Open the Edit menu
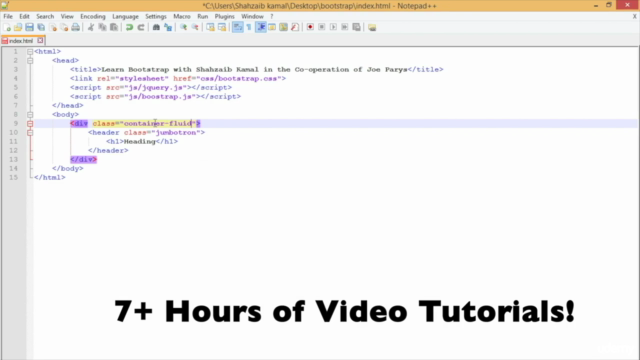Image resolution: width=640 pixels, height=360 pixels. [24, 16]
